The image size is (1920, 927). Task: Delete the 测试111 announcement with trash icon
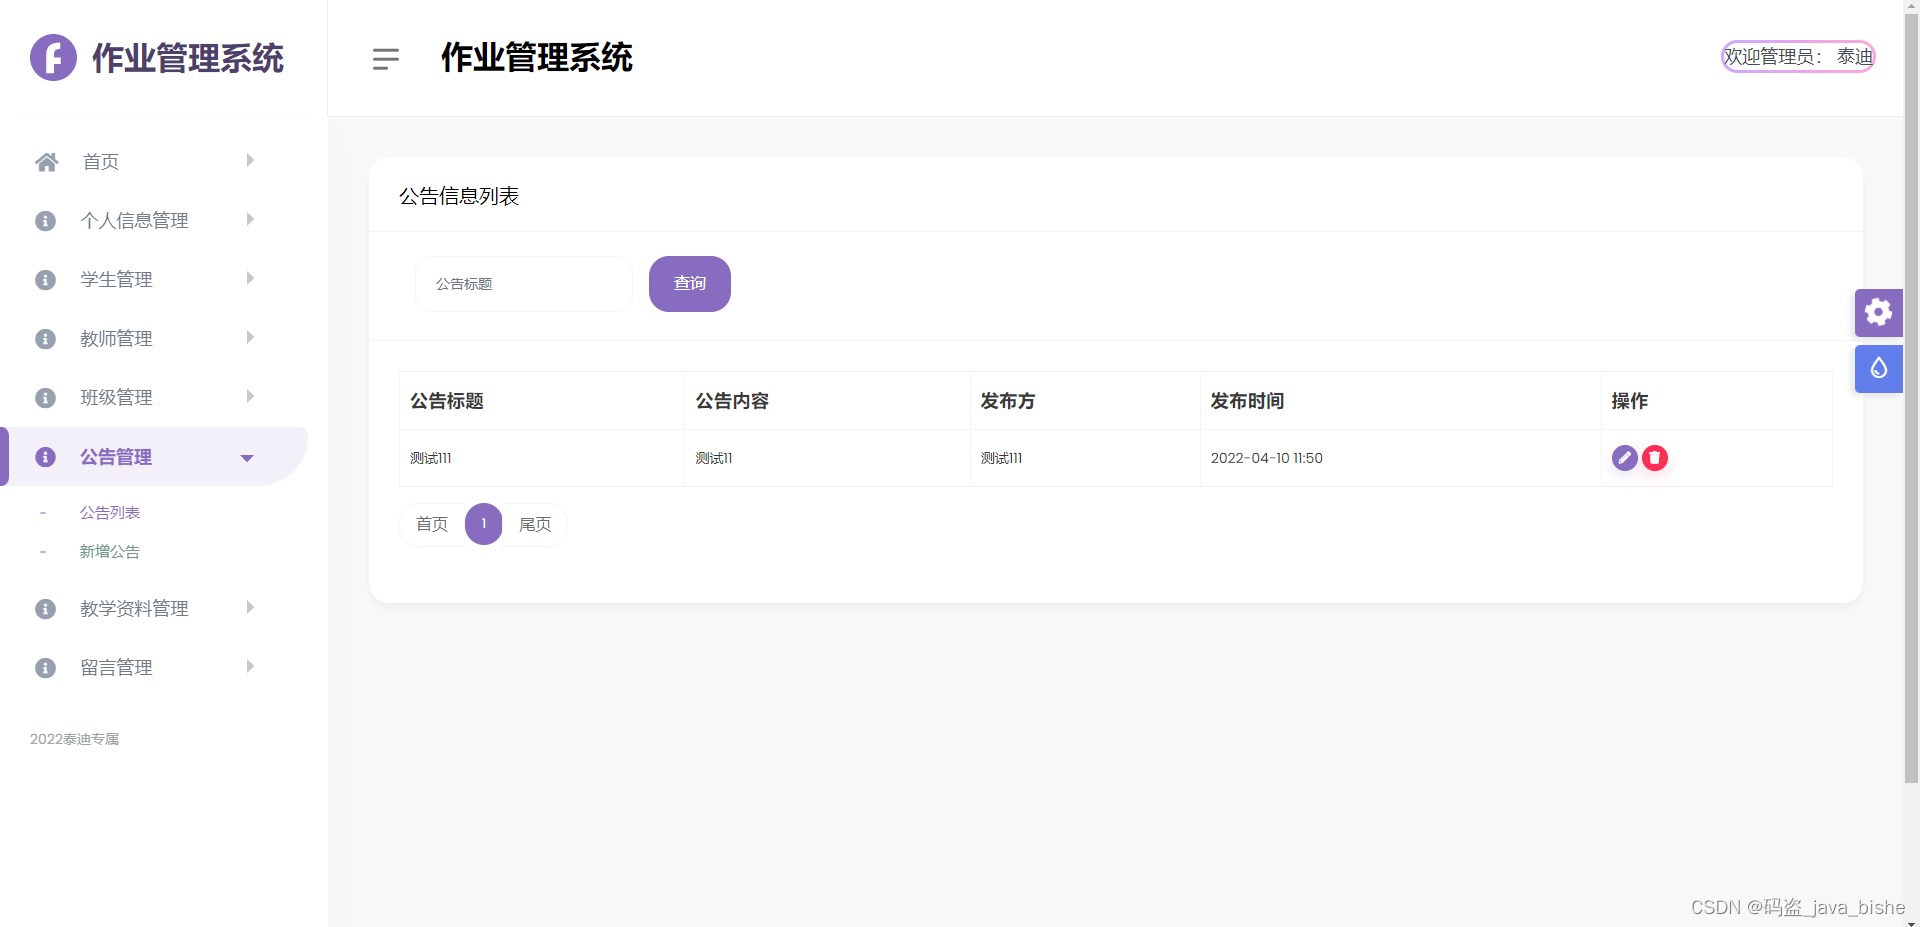1655,458
